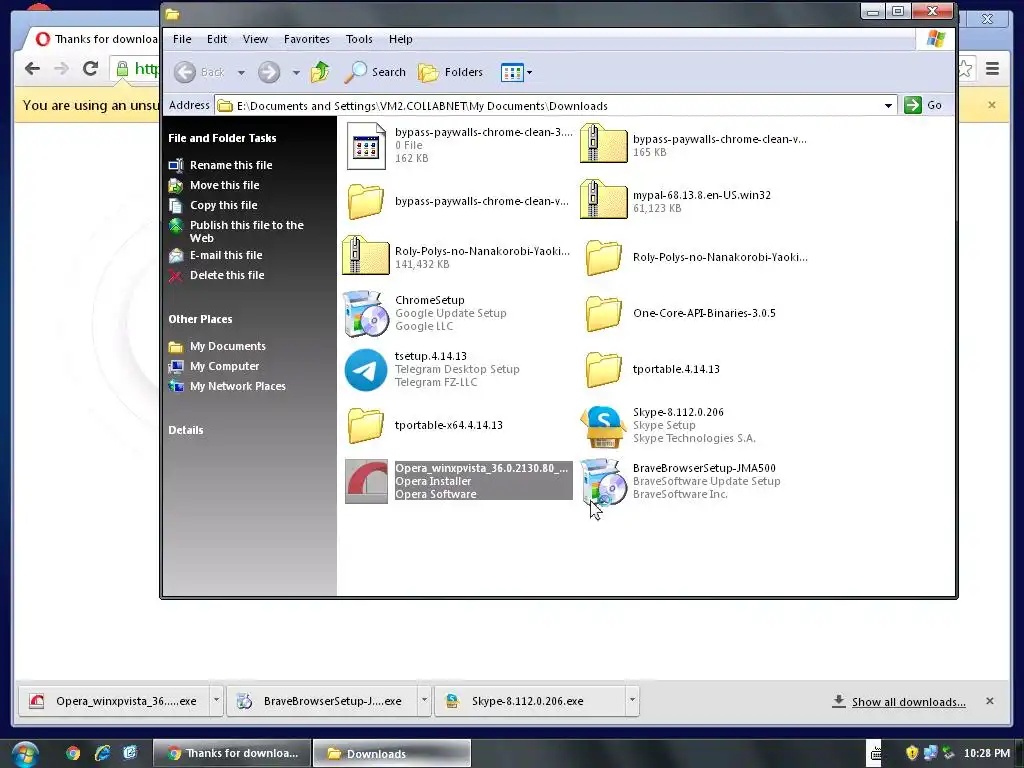The height and width of the screenshot is (768, 1024).
Task: Open the Search pane in Explorer
Action: [x=375, y=72]
